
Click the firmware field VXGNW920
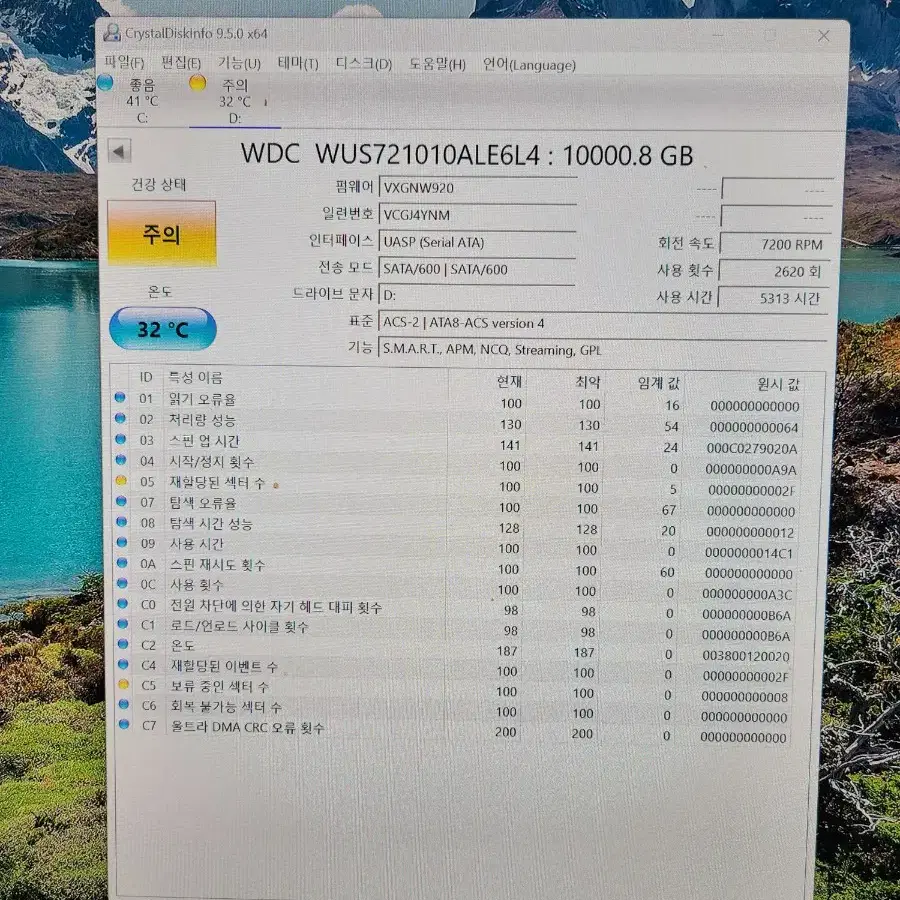[478, 188]
